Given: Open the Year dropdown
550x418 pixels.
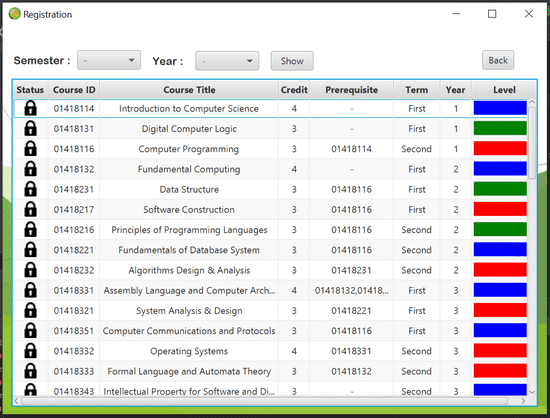Looking at the screenshot, I should click(227, 61).
